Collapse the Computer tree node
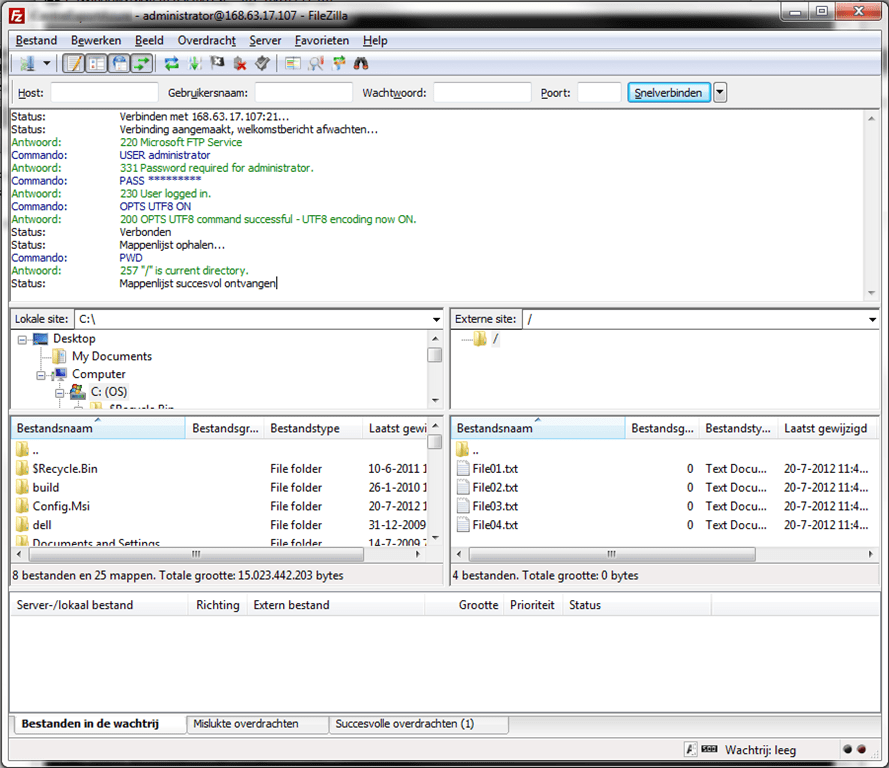The image size is (889, 768). pyautogui.click(x=42, y=375)
